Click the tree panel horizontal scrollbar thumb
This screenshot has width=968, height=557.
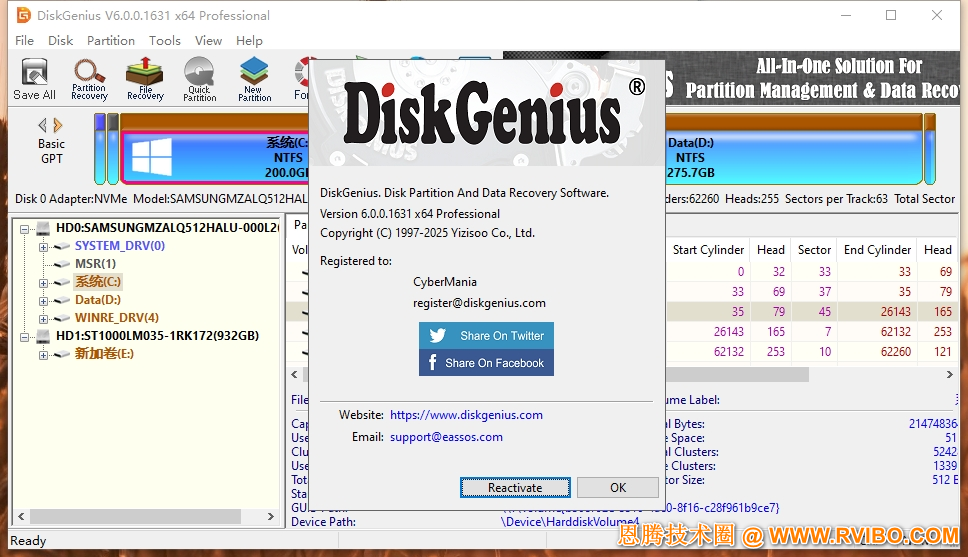(136, 516)
